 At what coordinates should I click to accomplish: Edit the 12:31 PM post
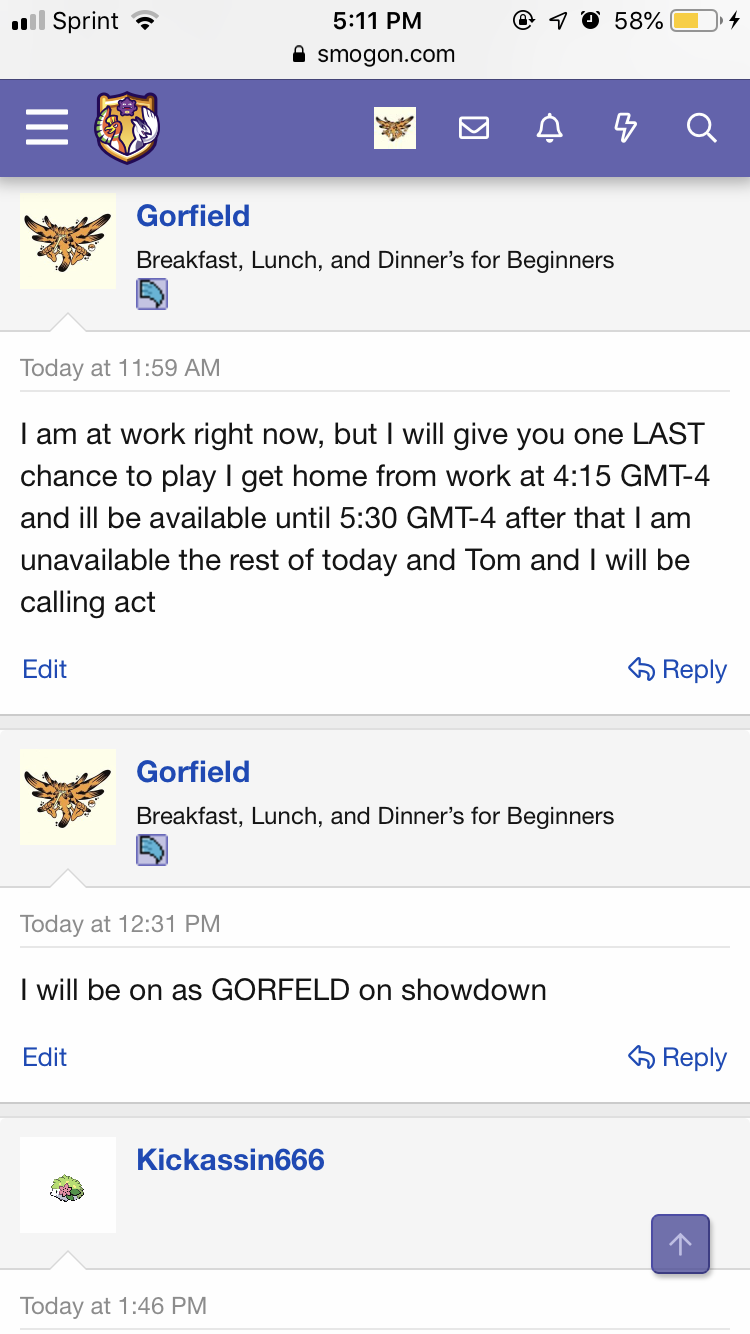[x=45, y=1057]
